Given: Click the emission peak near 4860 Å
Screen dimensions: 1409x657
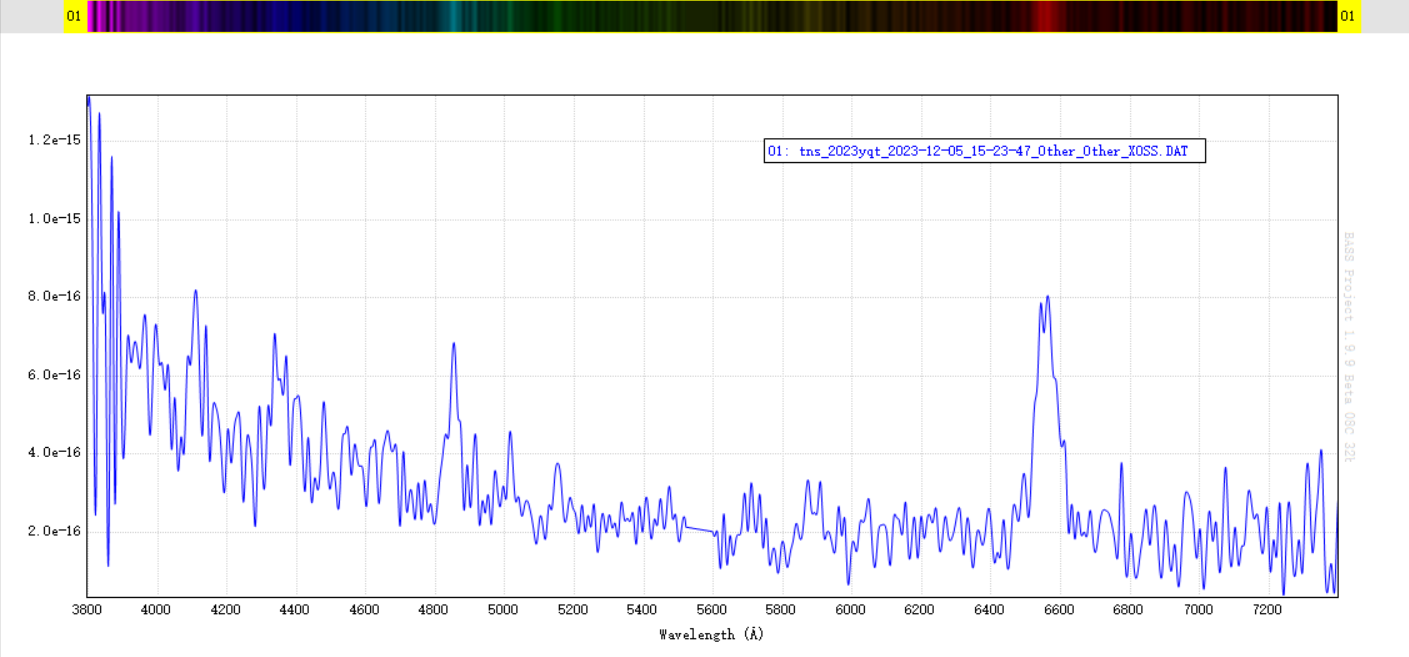Looking at the screenshot, I should (x=454, y=345).
